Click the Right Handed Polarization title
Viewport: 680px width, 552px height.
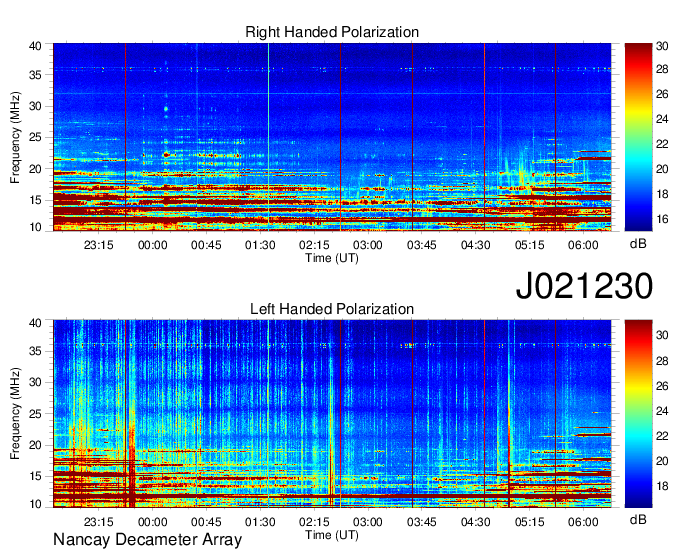(x=332, y=32)
